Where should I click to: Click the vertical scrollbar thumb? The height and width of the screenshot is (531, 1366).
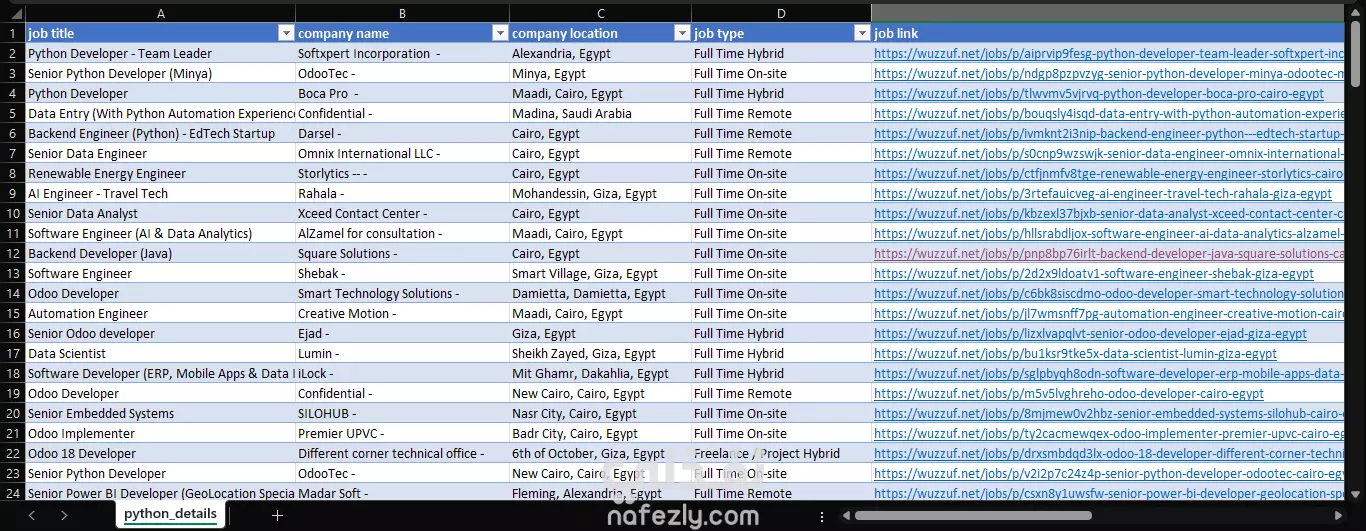coord(1356,53)
